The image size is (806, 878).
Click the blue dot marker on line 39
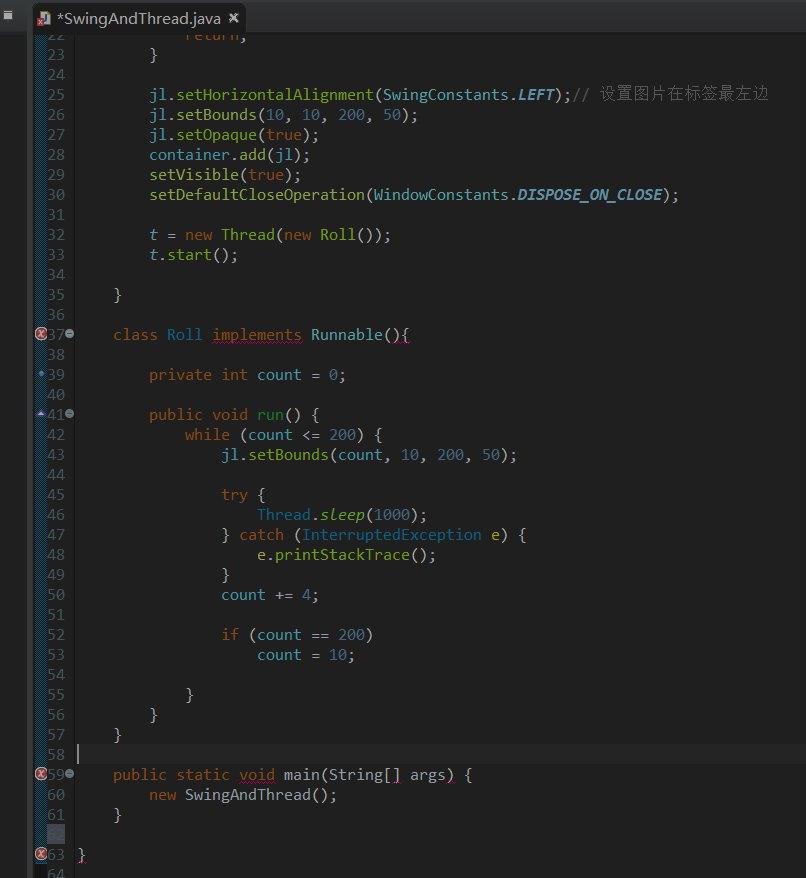point(41,373)
